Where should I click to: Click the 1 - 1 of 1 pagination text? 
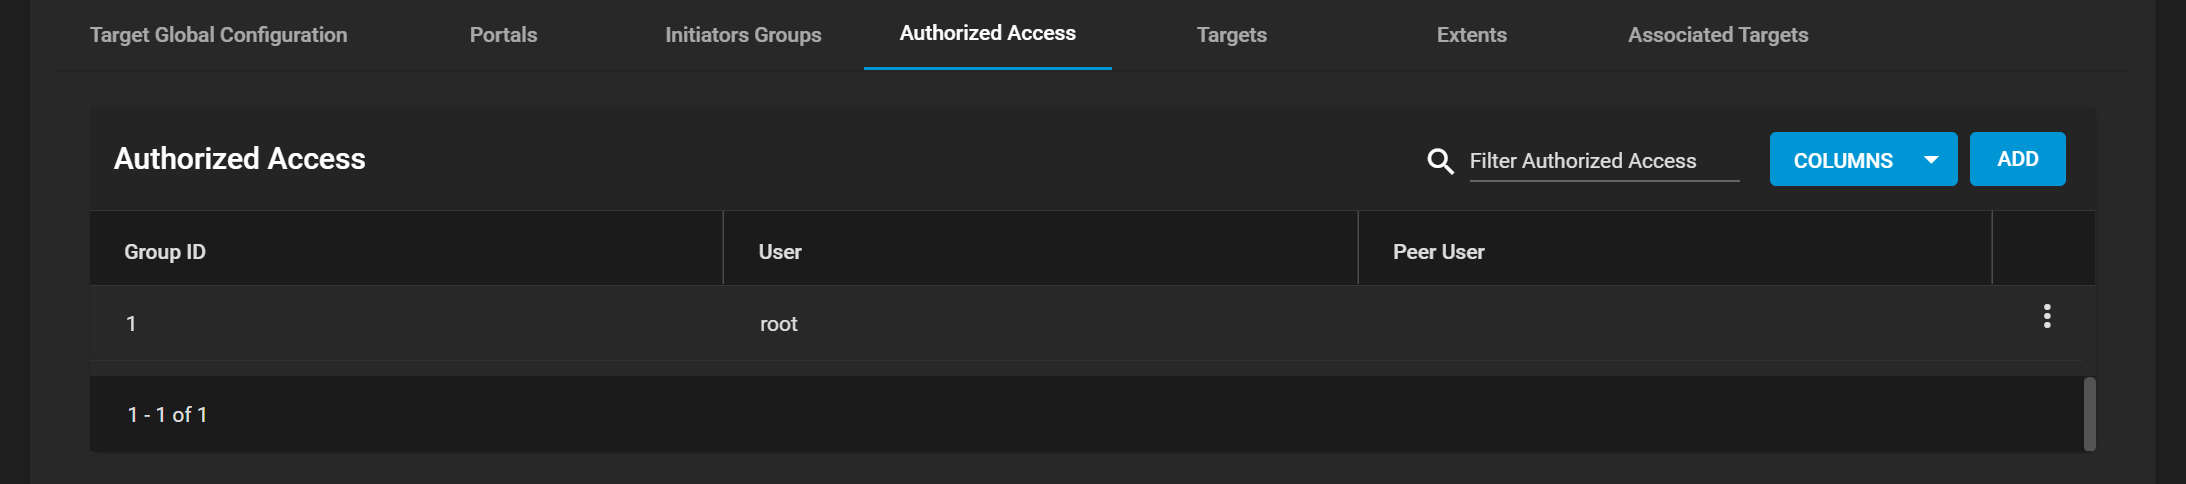point(167,415)
